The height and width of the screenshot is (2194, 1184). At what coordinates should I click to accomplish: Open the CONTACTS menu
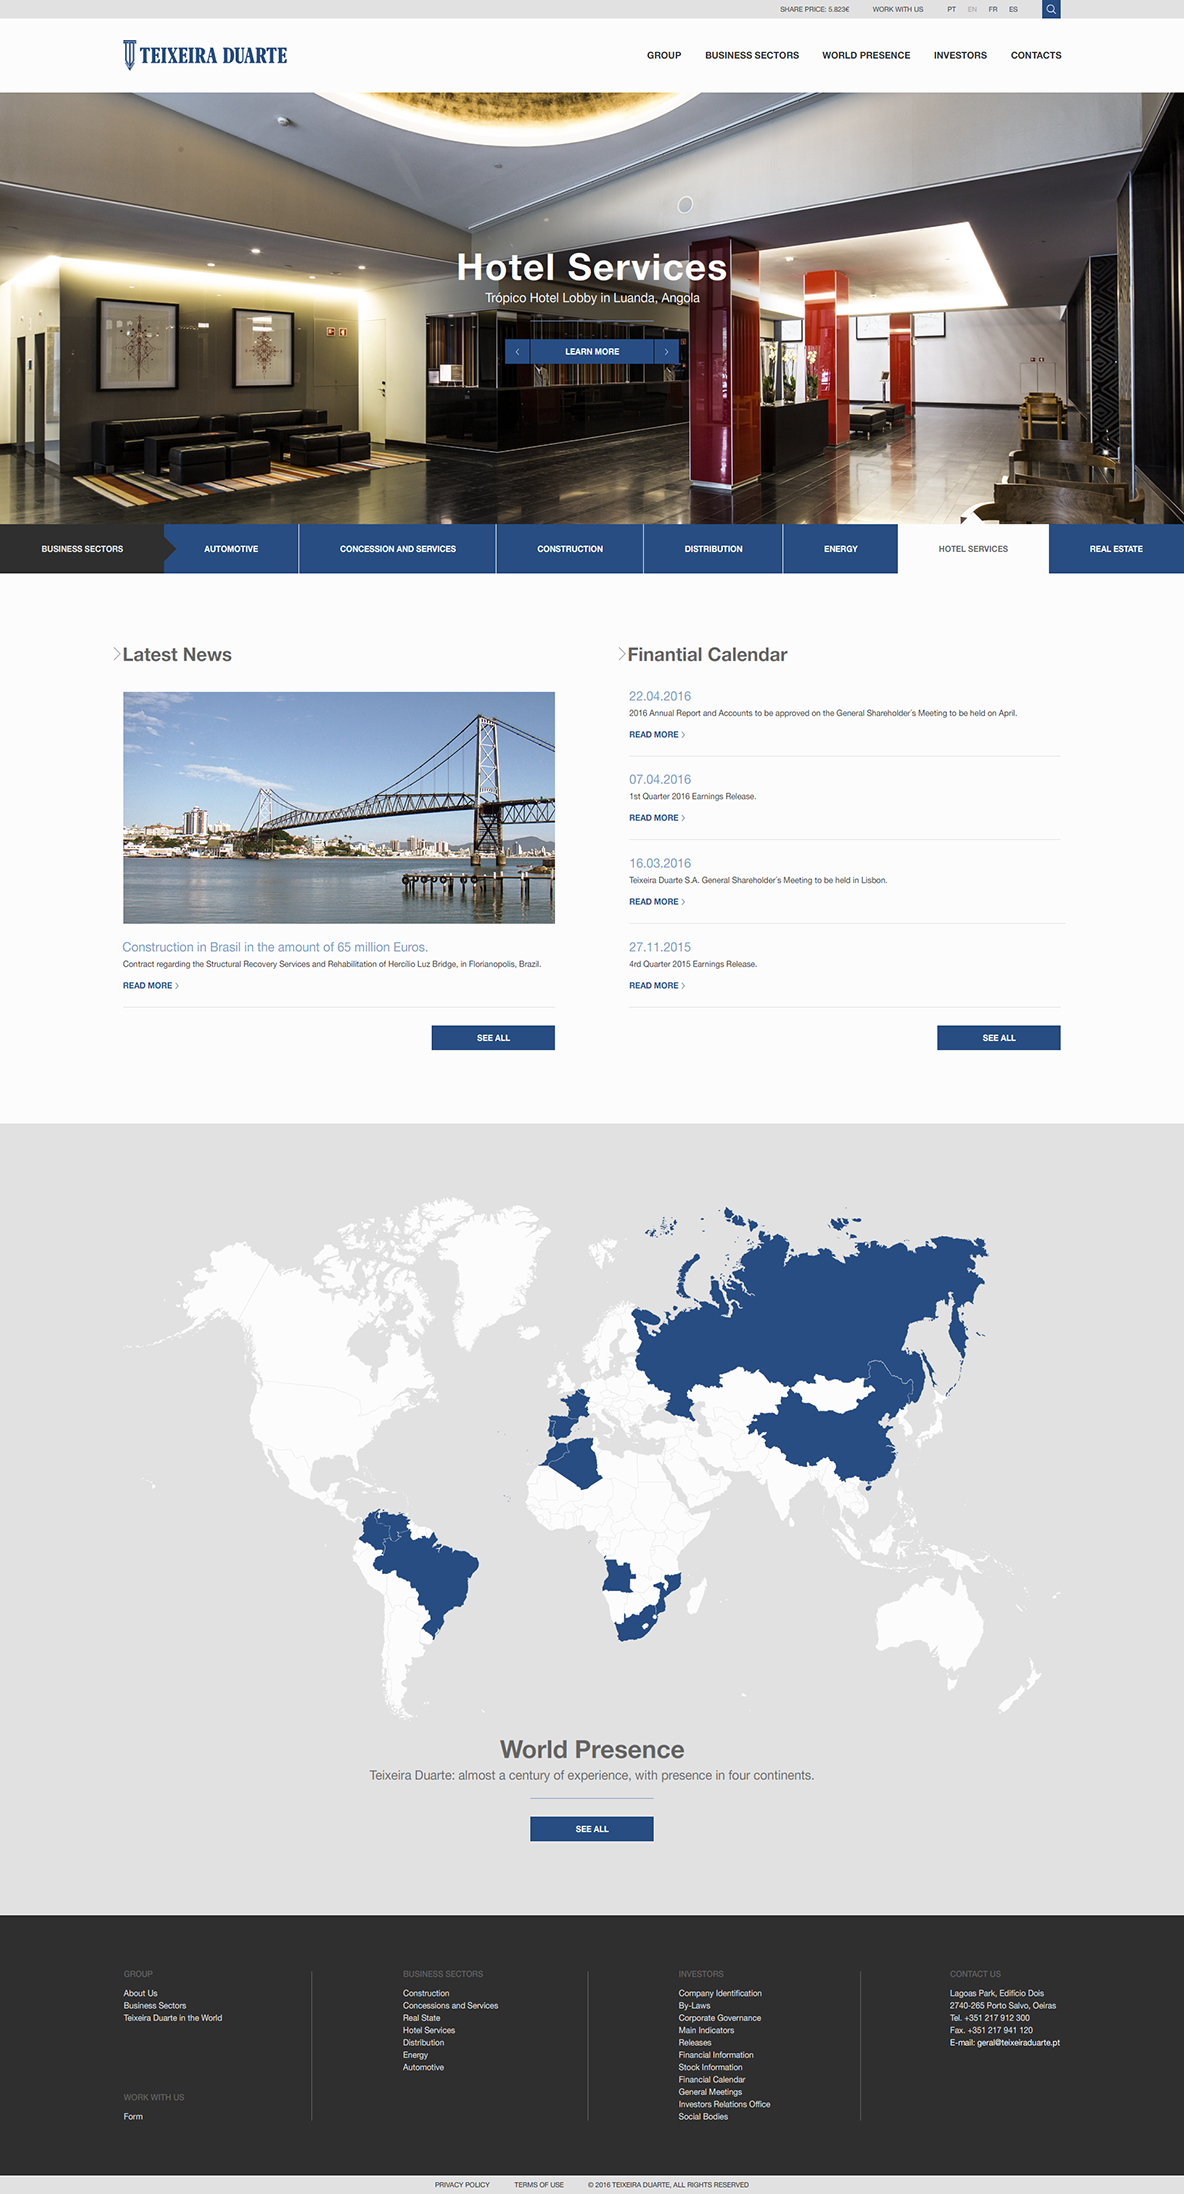(x=1036, y=56)
